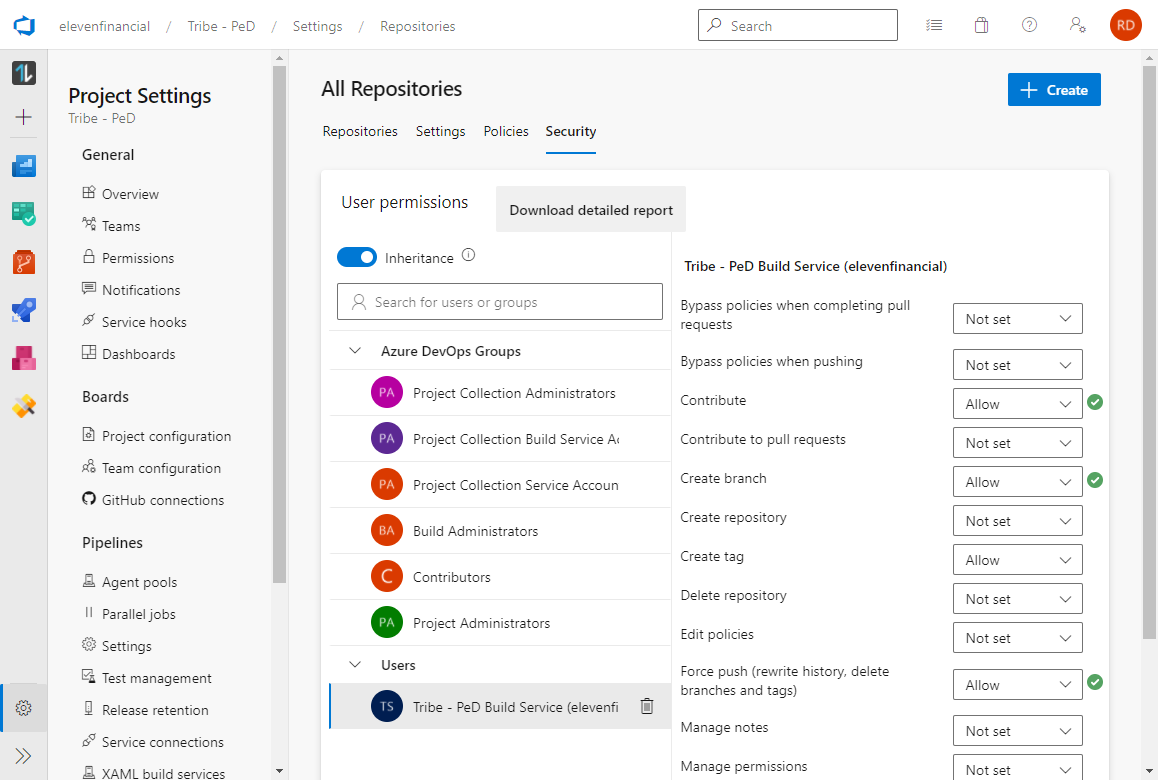Click the GitHub connections icon
Viewport: 1158px width, 780px height.
pos(89,499)
